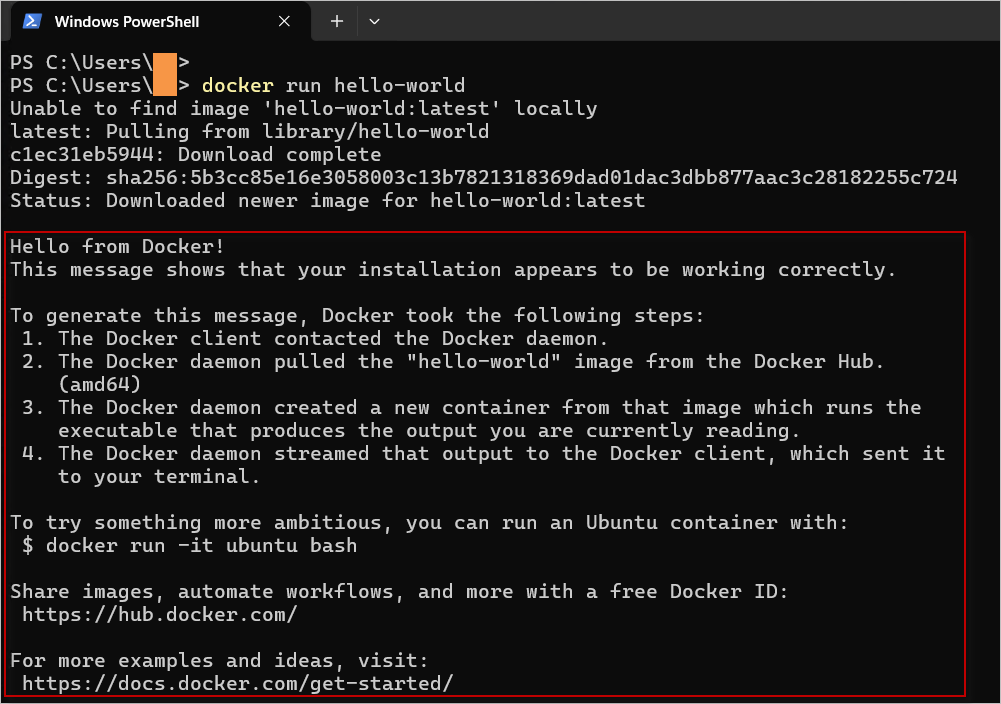Viewport: 1001px width, 704px height.
Task: Close the Windows PowerShell tab
Action: [287, 21]
